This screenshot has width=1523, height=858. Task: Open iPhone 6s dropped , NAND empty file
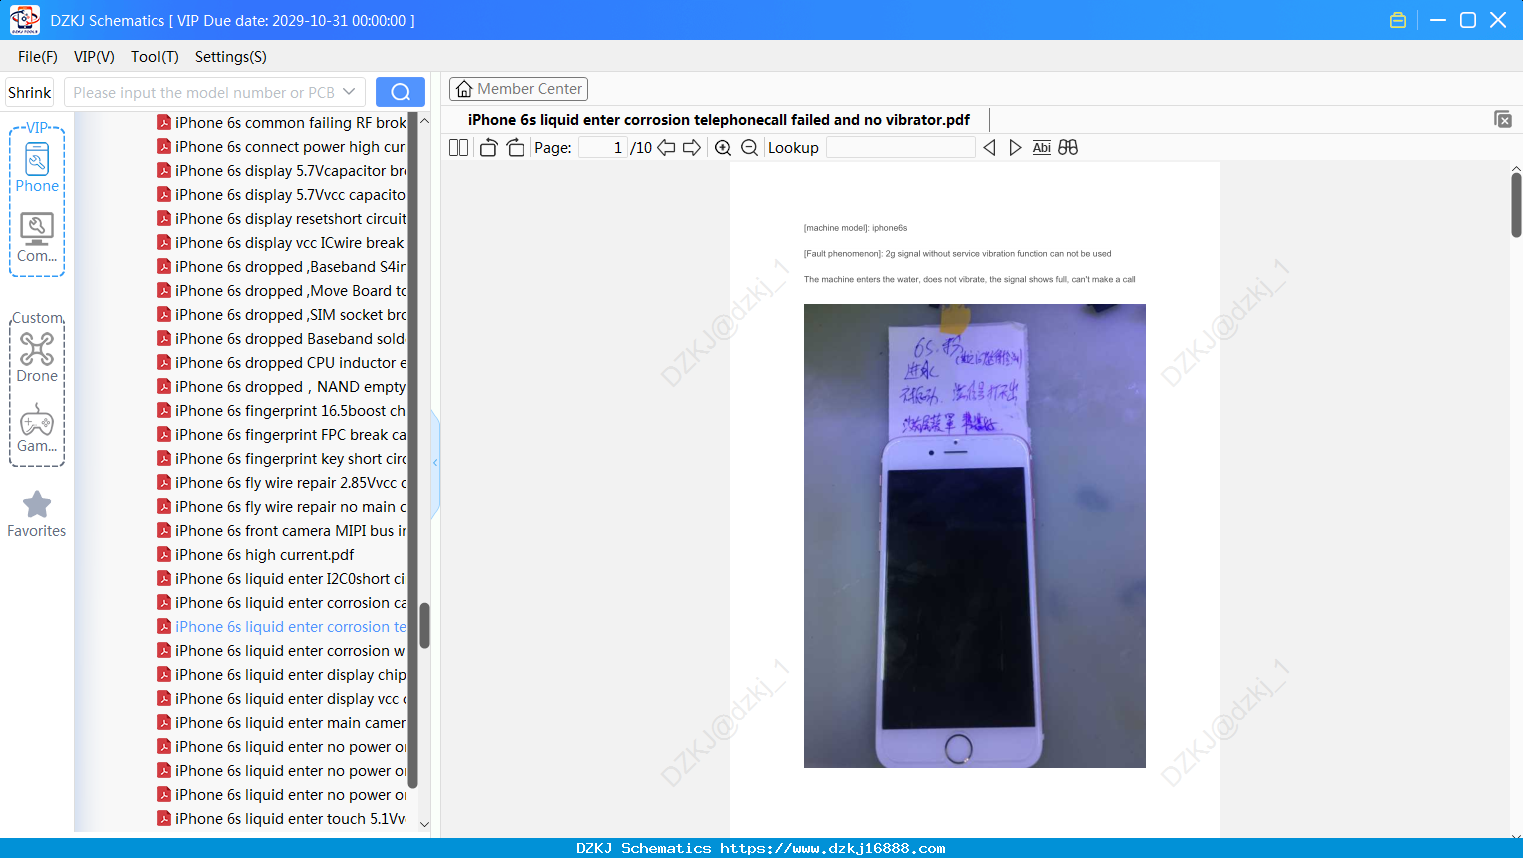[x=282, y=387]
